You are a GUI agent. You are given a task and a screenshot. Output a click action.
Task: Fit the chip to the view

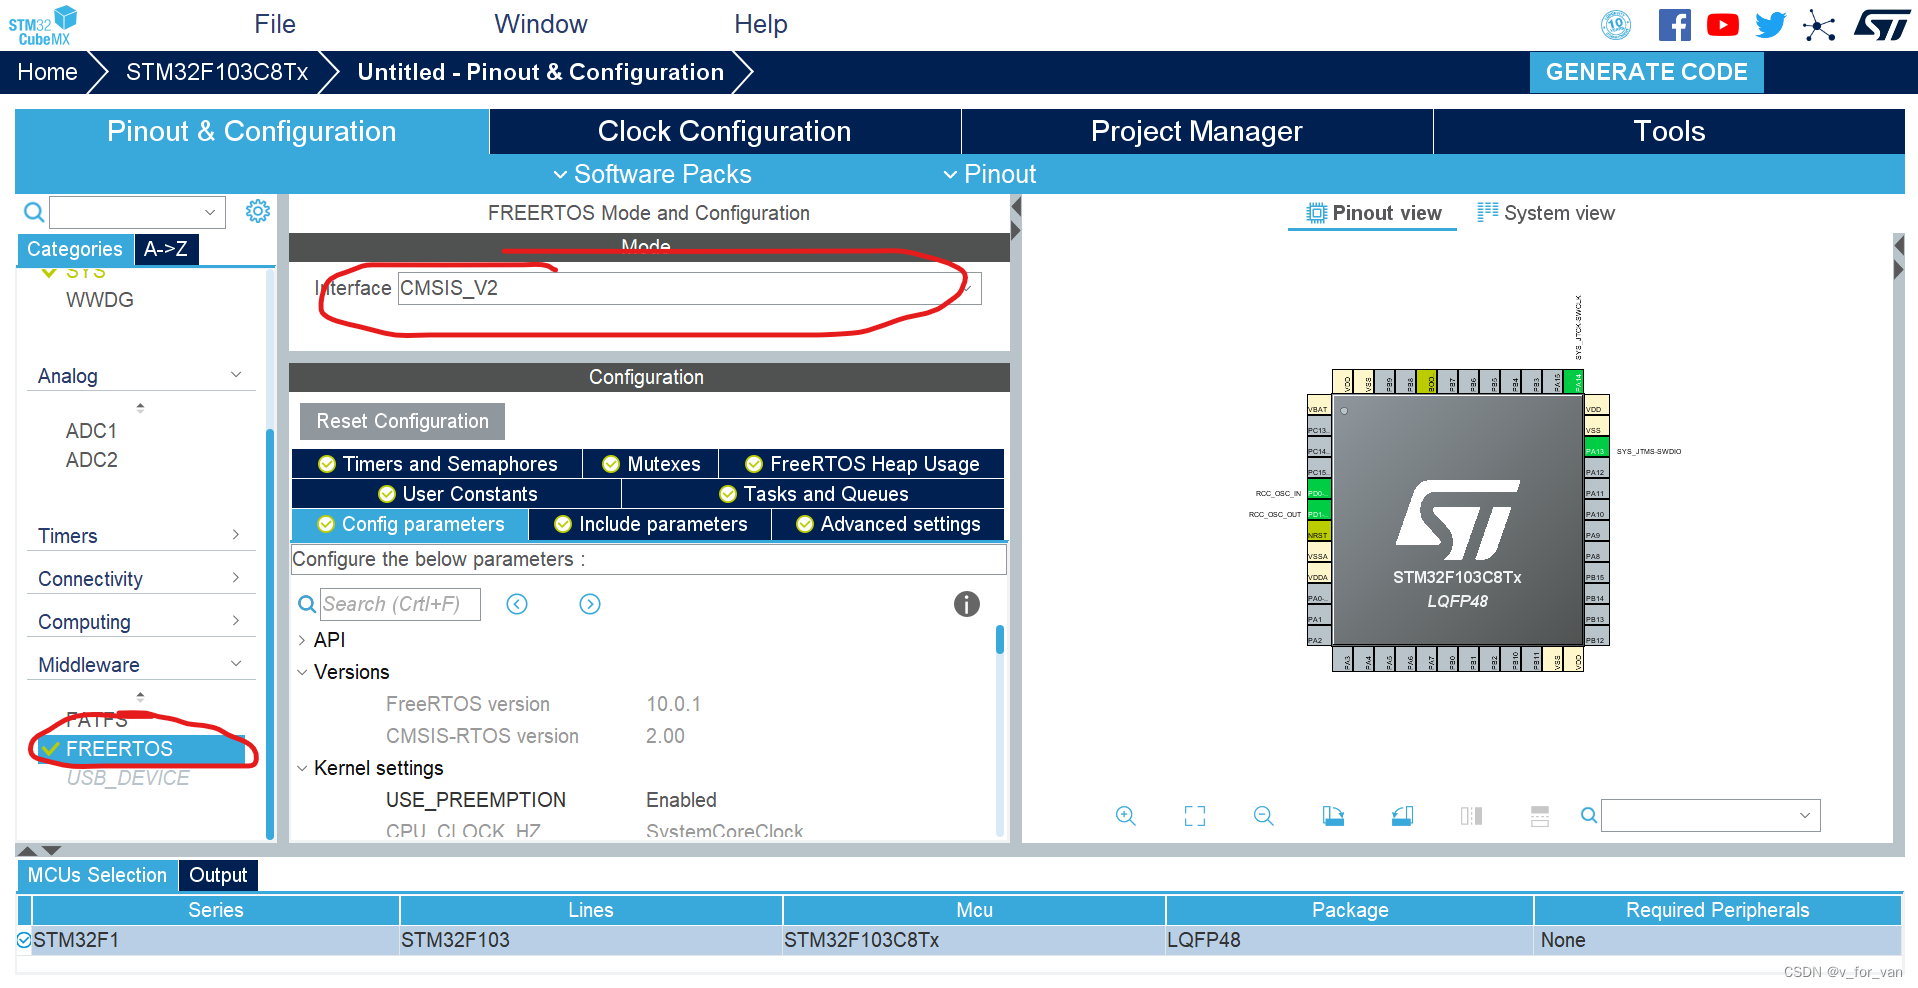coord(1194,816)
